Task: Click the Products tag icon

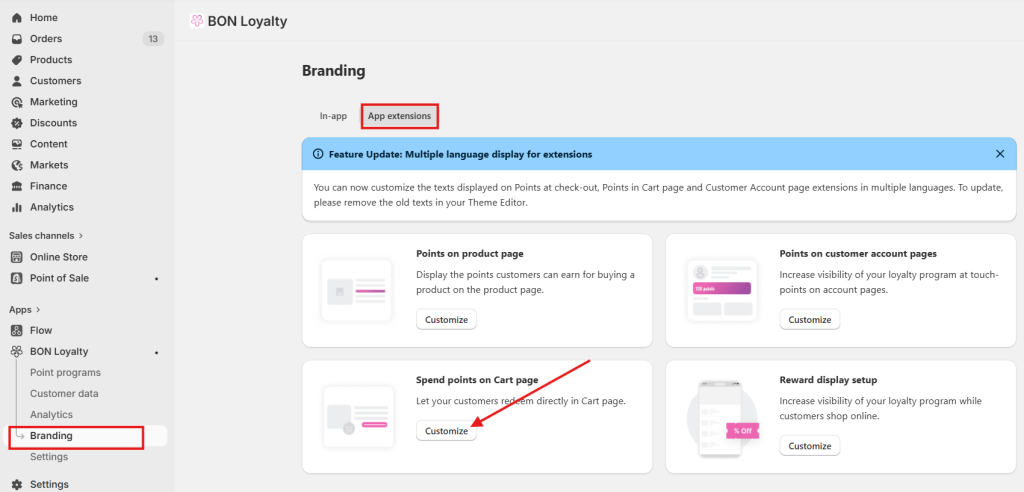Action: point(17,60)
